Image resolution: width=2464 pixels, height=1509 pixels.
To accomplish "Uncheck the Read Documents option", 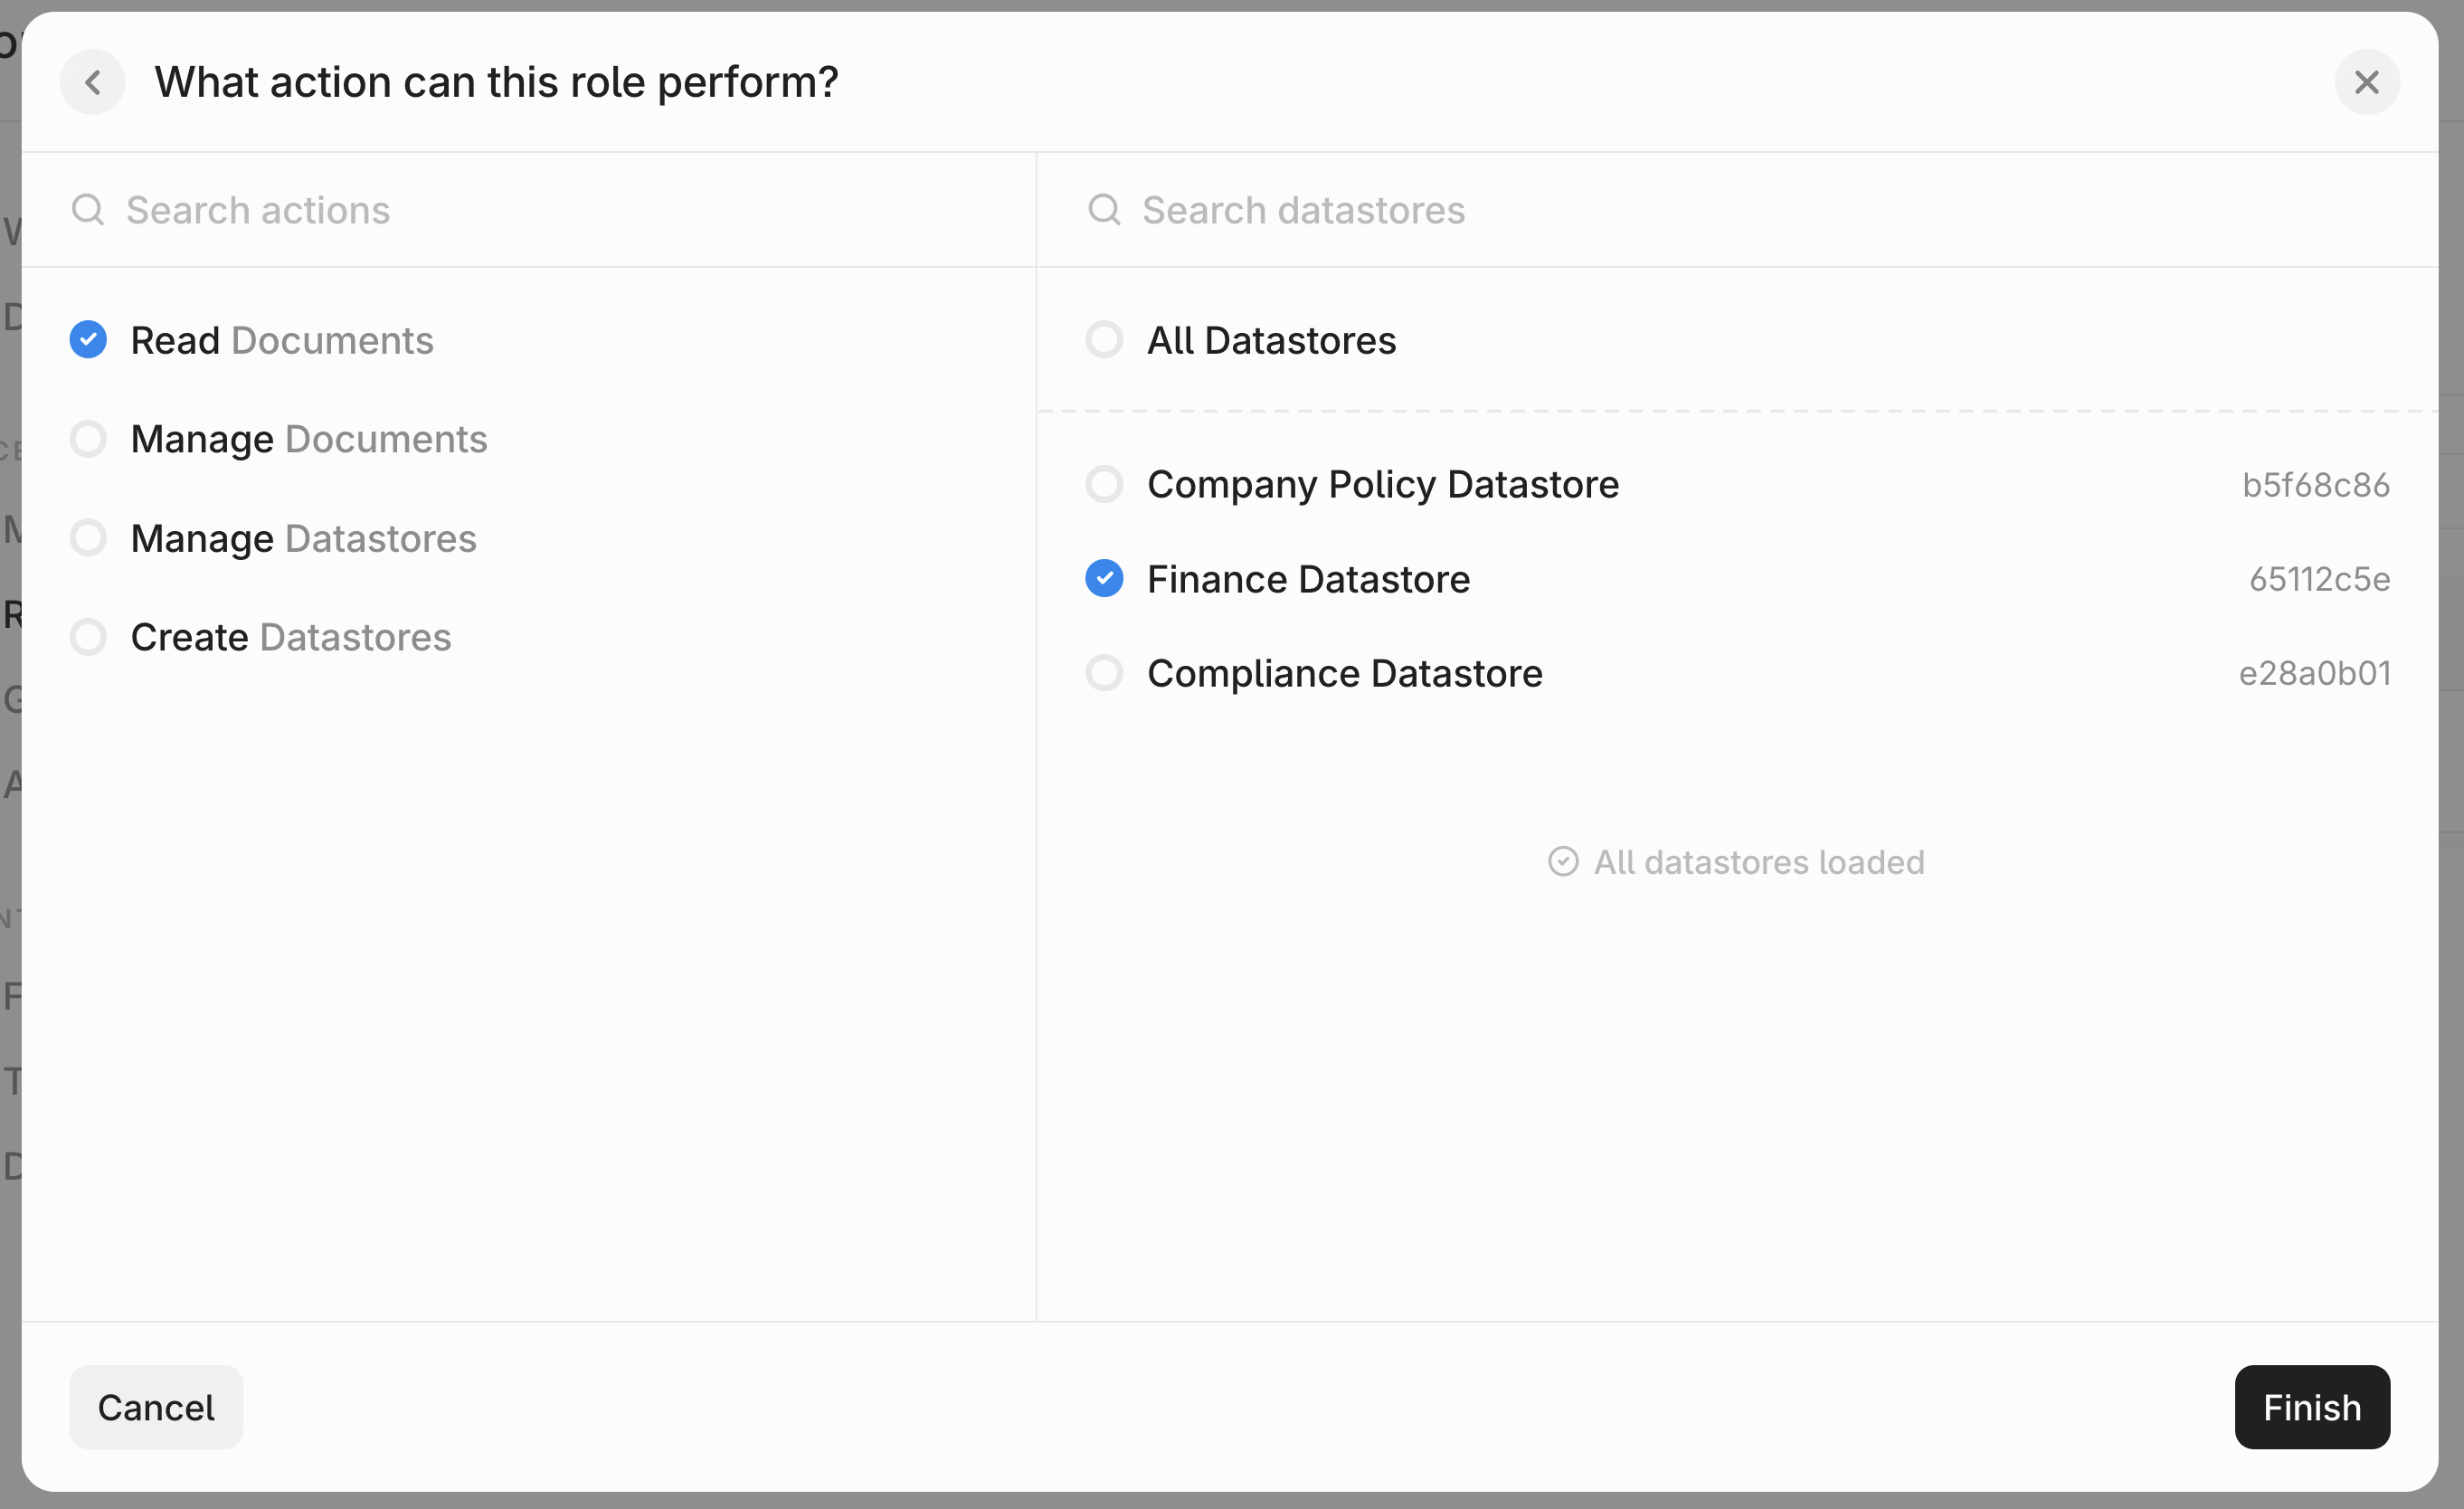I will pos(88,340).
